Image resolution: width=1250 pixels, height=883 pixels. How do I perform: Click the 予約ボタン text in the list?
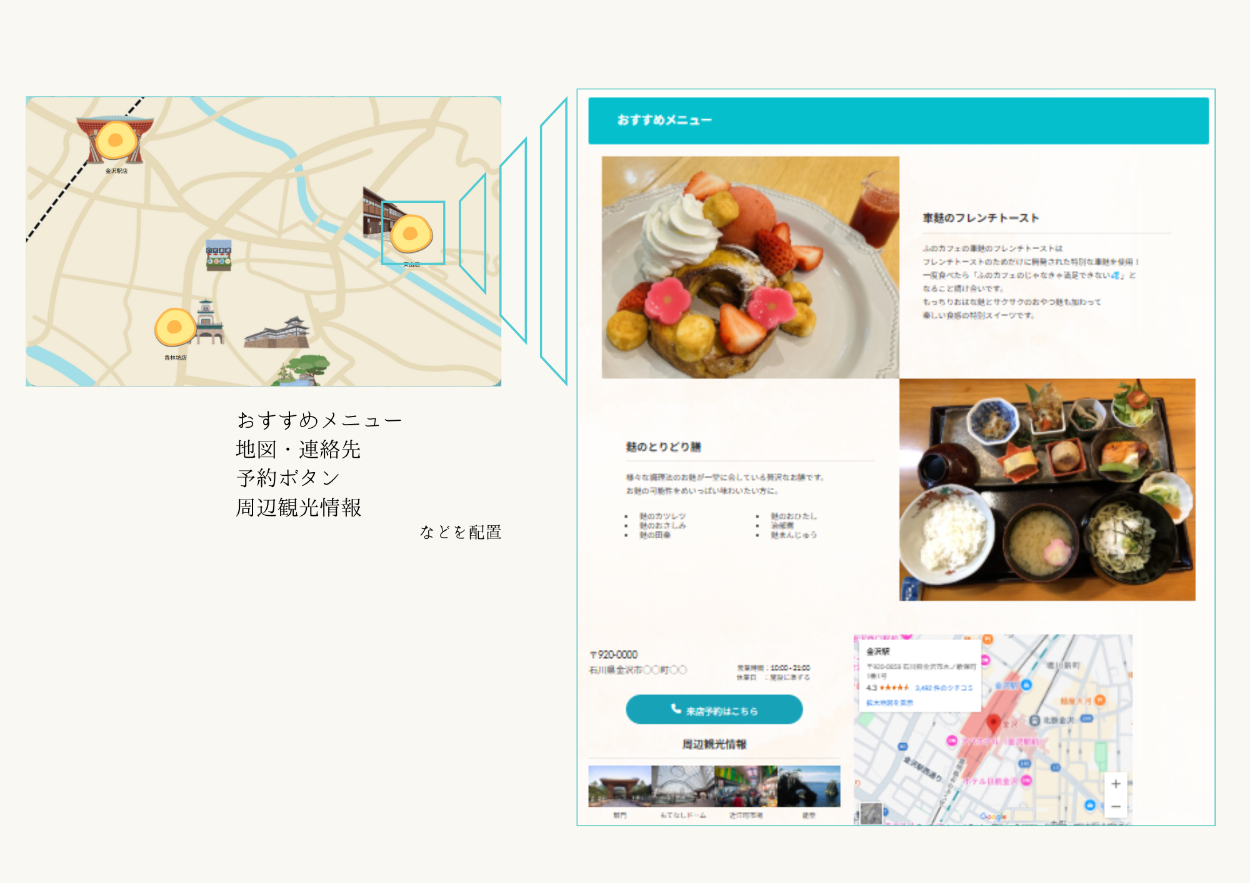(x=288, y=477)
